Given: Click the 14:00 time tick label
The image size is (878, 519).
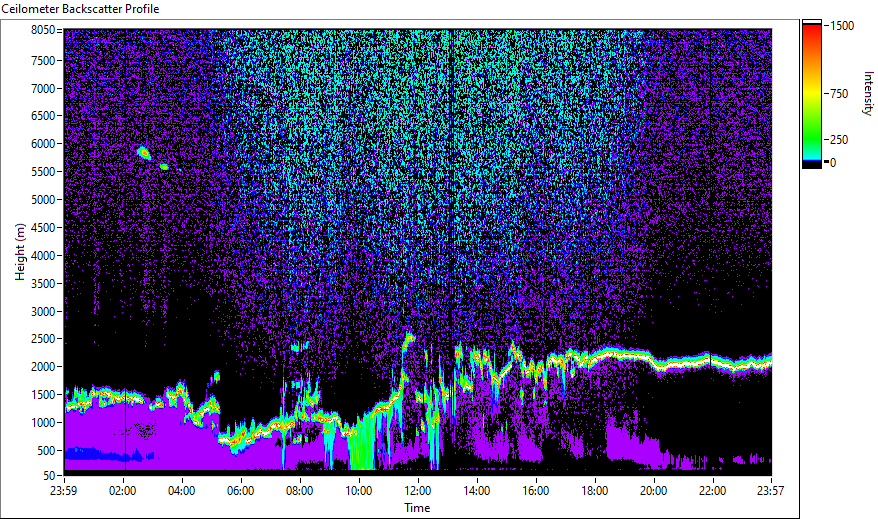Looking at the screenshot, I should click(x=477, y=491).
